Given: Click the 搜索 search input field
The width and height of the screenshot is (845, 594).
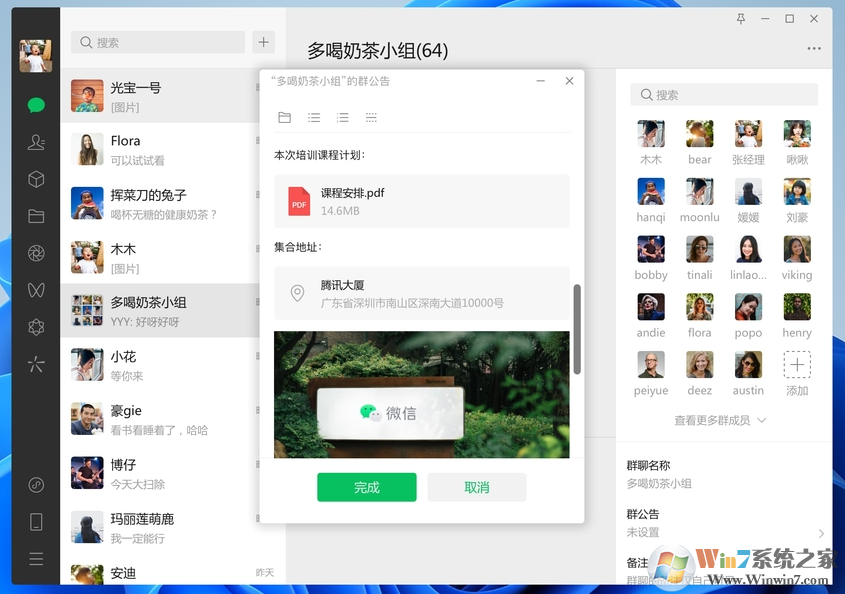Looking at the screenshot, I should click(x=160, y=42).
